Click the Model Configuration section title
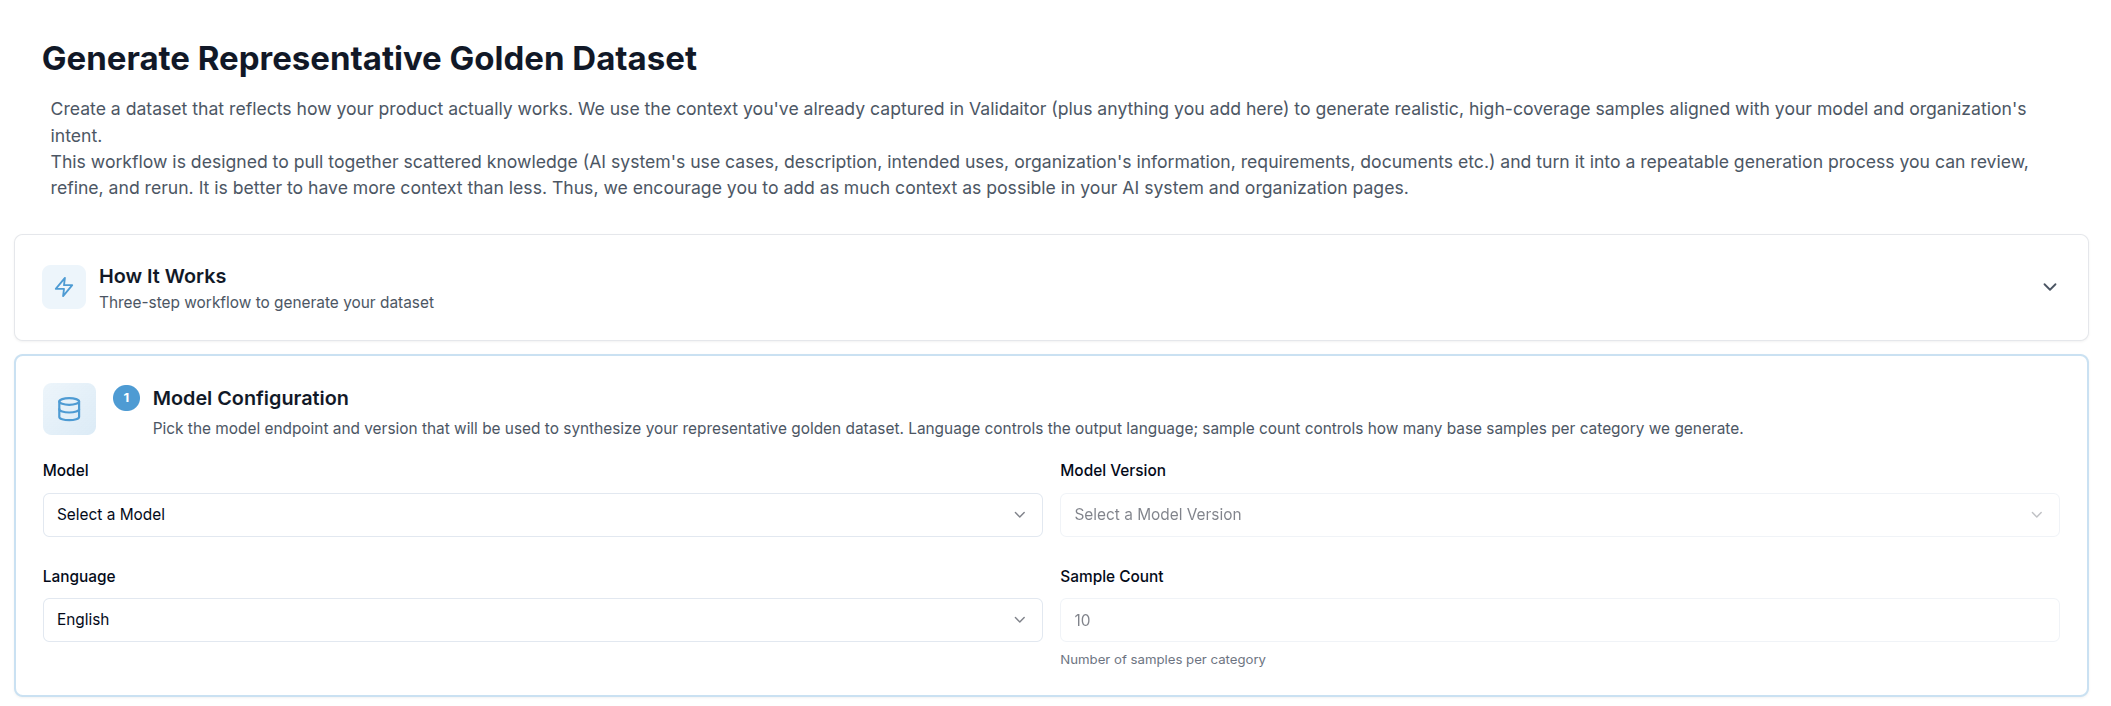 pos(250,398)
